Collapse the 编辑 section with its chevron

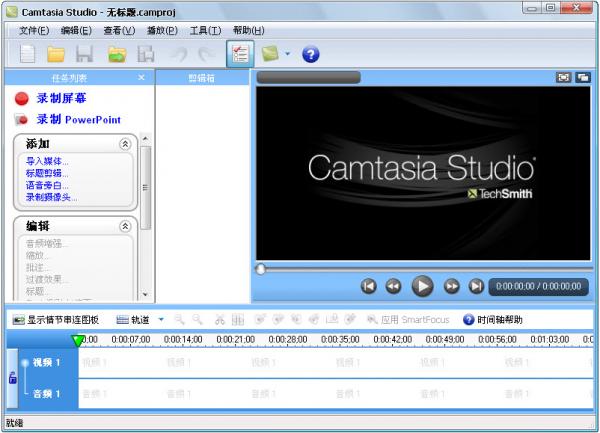(x=125, y=226)
